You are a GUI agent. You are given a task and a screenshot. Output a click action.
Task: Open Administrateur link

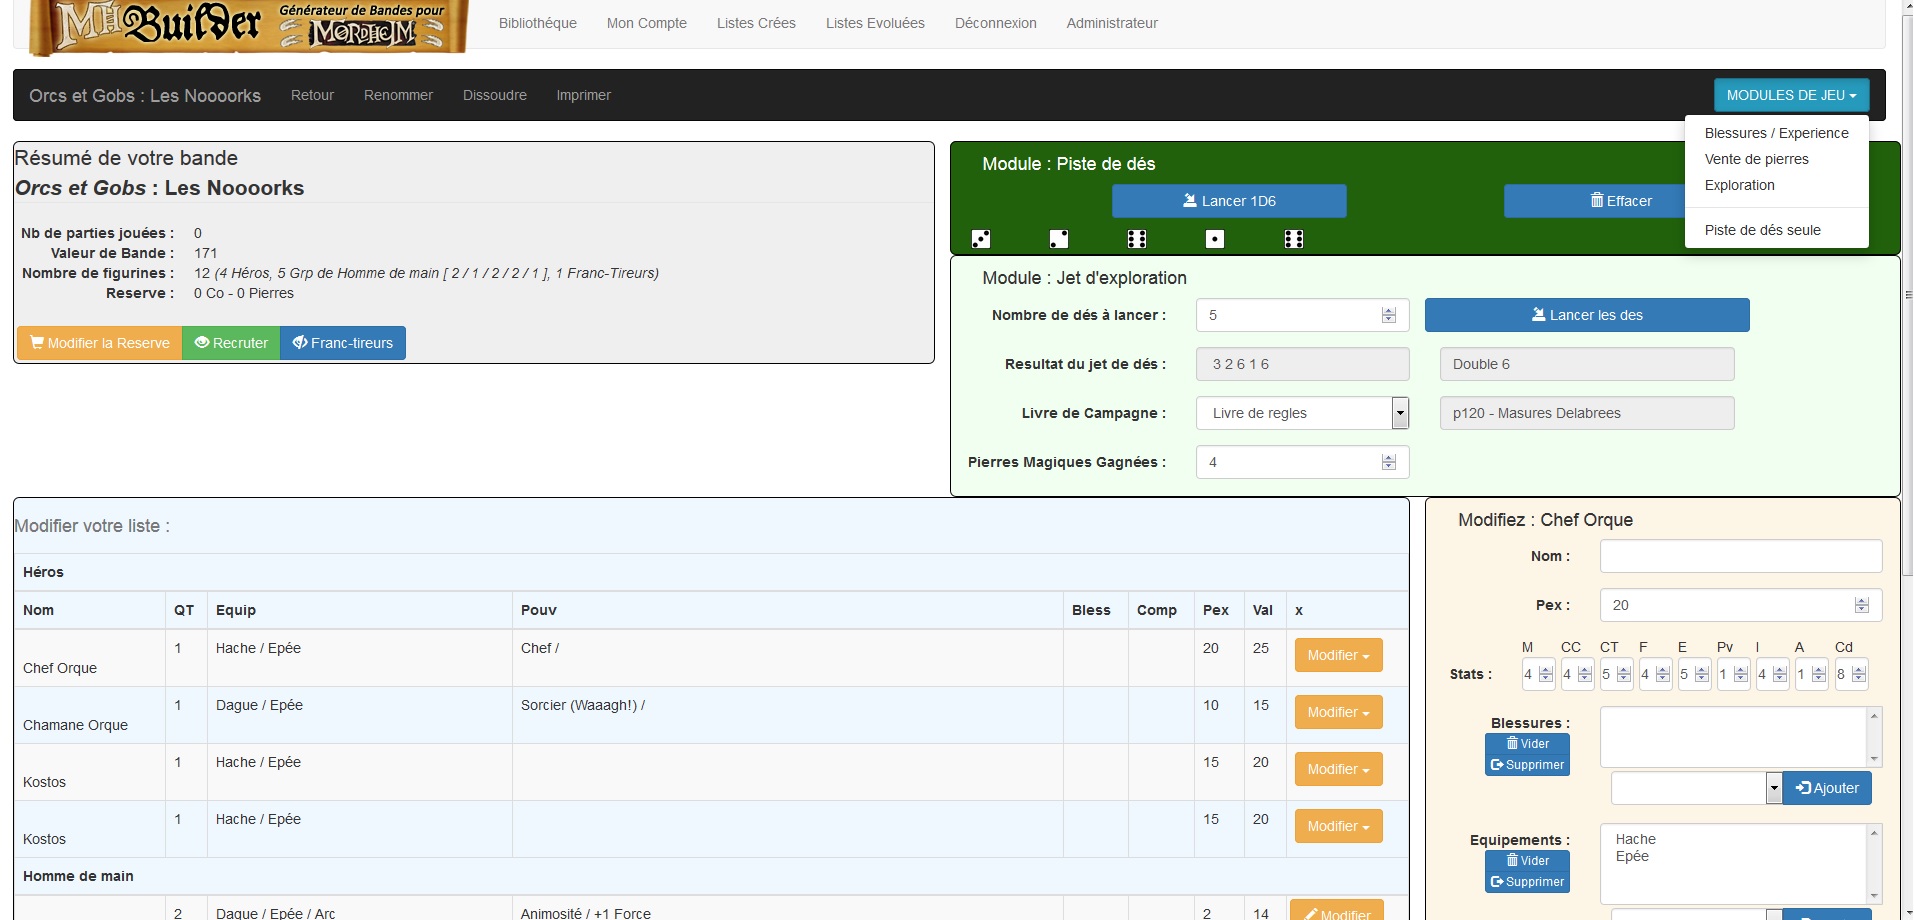[1112, 23]
